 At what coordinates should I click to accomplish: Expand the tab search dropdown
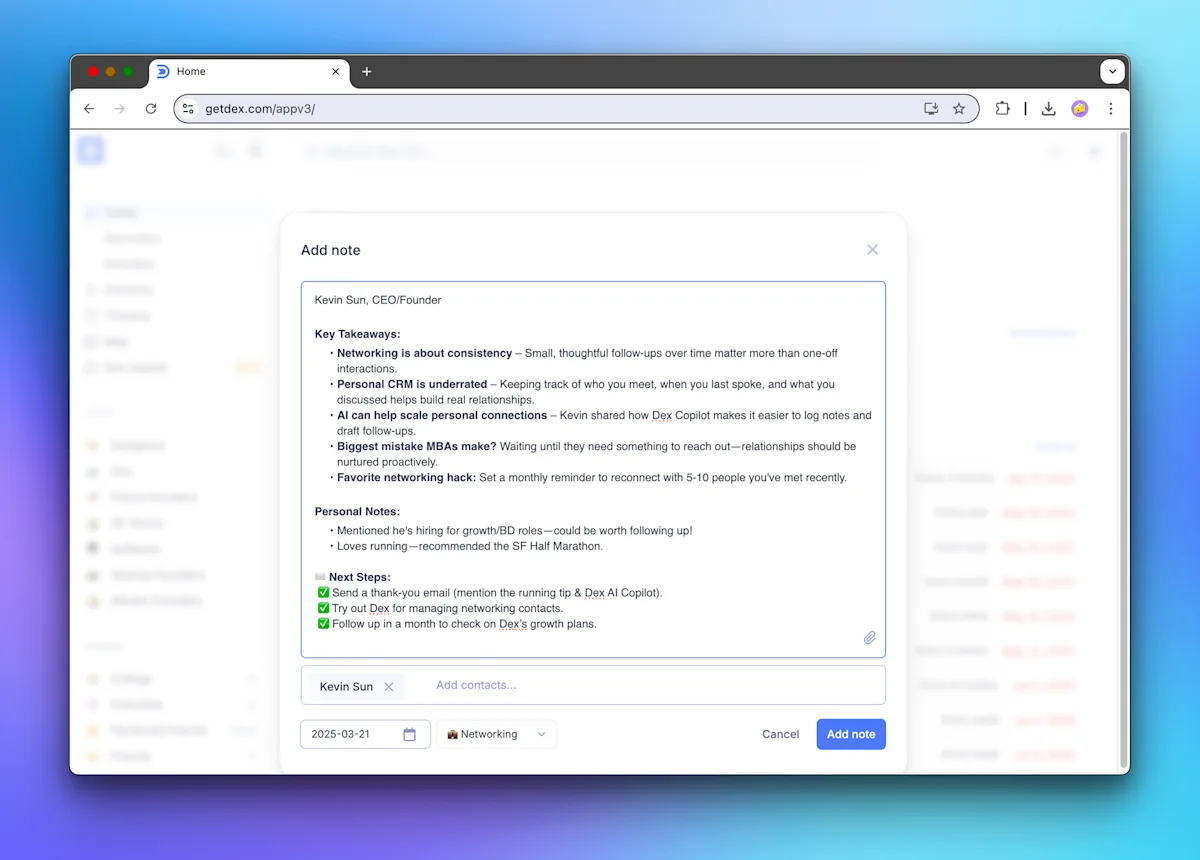(1112, 72)
